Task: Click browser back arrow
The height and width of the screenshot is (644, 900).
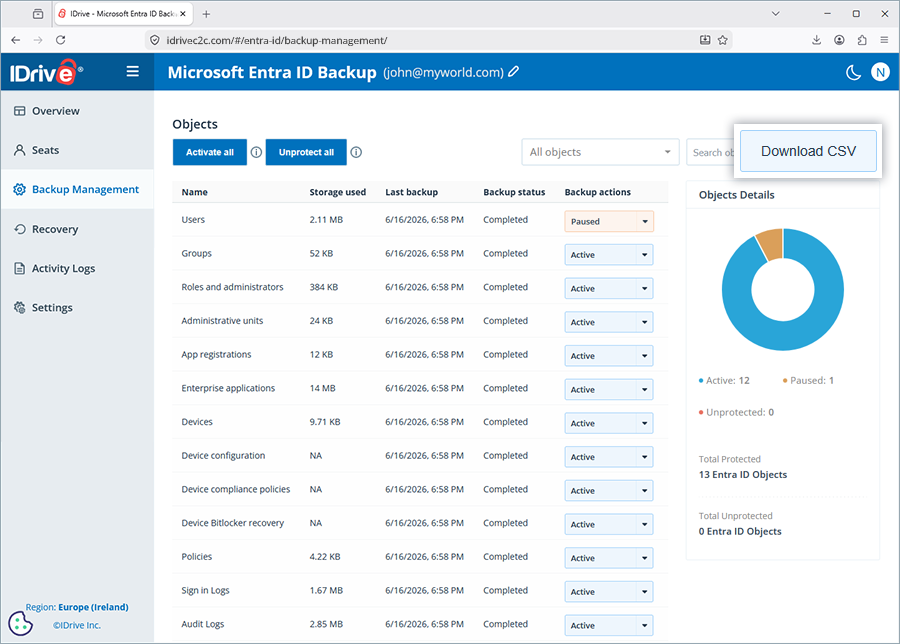Action: tap(15, 40)
